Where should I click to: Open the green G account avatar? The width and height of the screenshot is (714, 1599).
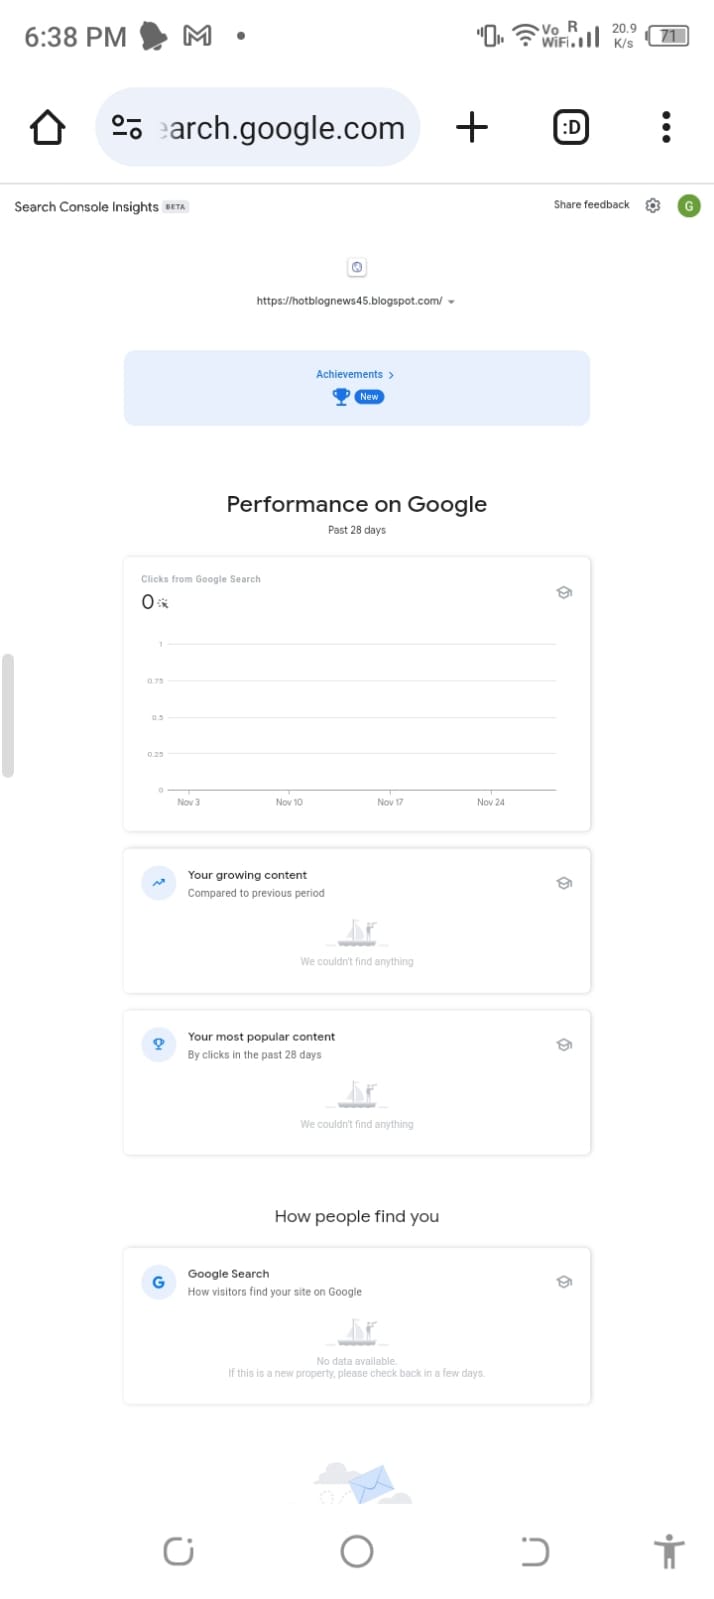tap(689, 206)
